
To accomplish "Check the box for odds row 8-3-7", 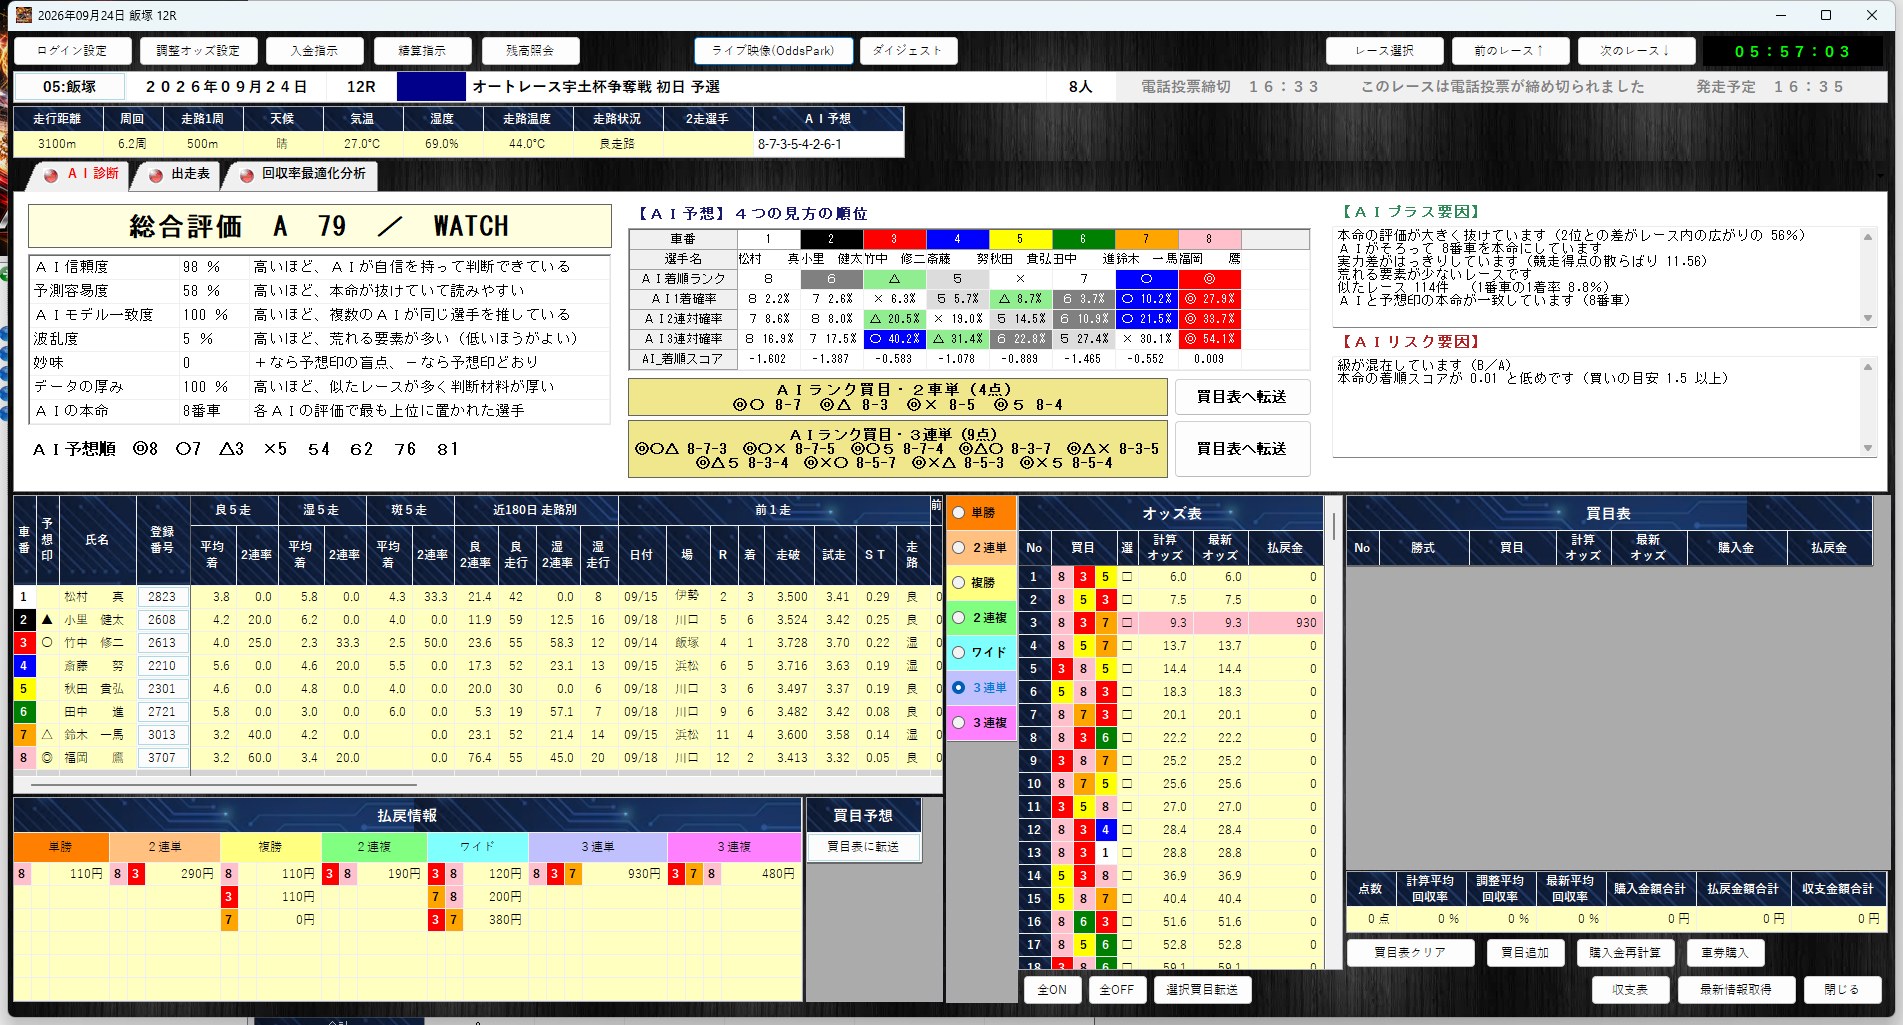I will pyautogui.click(x=1127, y=623).
